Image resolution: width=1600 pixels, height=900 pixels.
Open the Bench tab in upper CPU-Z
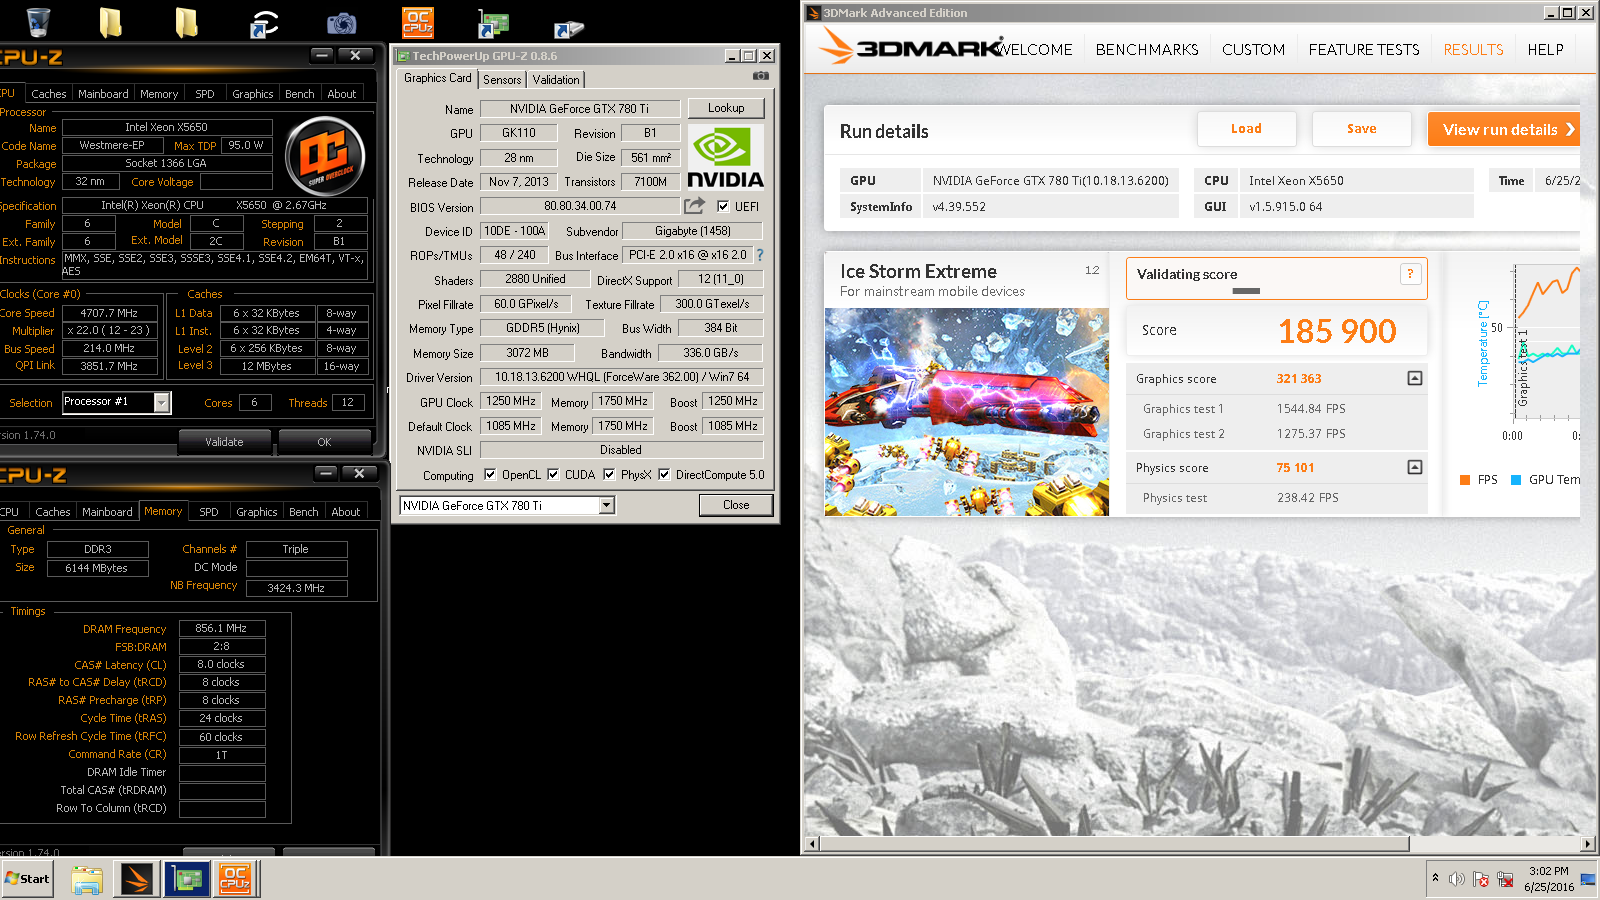tap(299, 94)
